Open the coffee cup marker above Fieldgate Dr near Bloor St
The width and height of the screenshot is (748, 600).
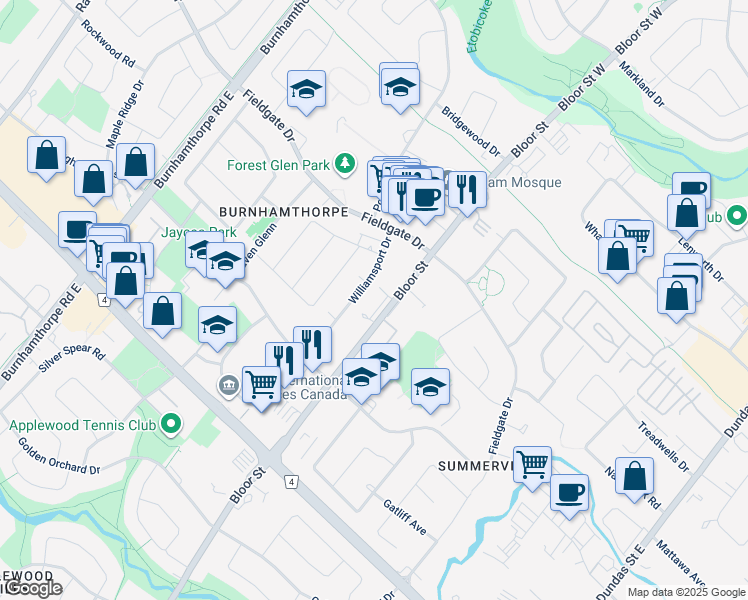[x=426, y=199]
